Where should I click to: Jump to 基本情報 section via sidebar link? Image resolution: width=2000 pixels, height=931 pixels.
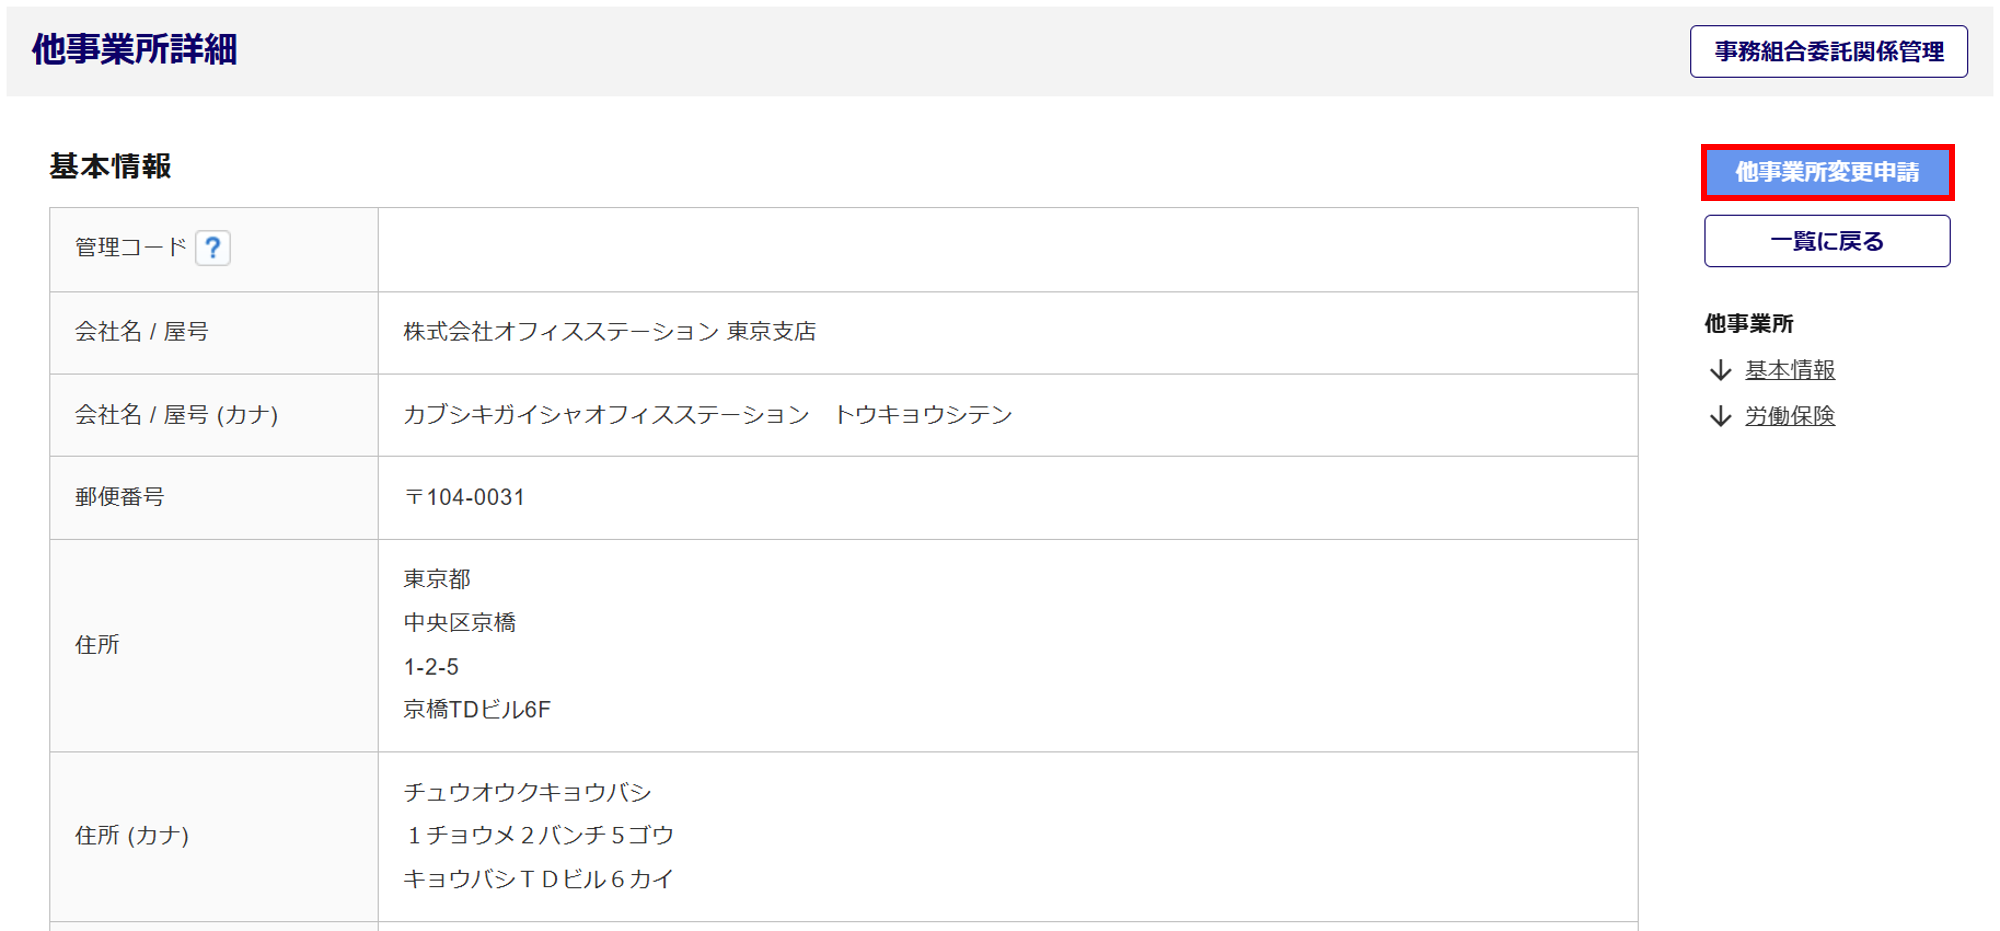click(x=1789, y=371)
